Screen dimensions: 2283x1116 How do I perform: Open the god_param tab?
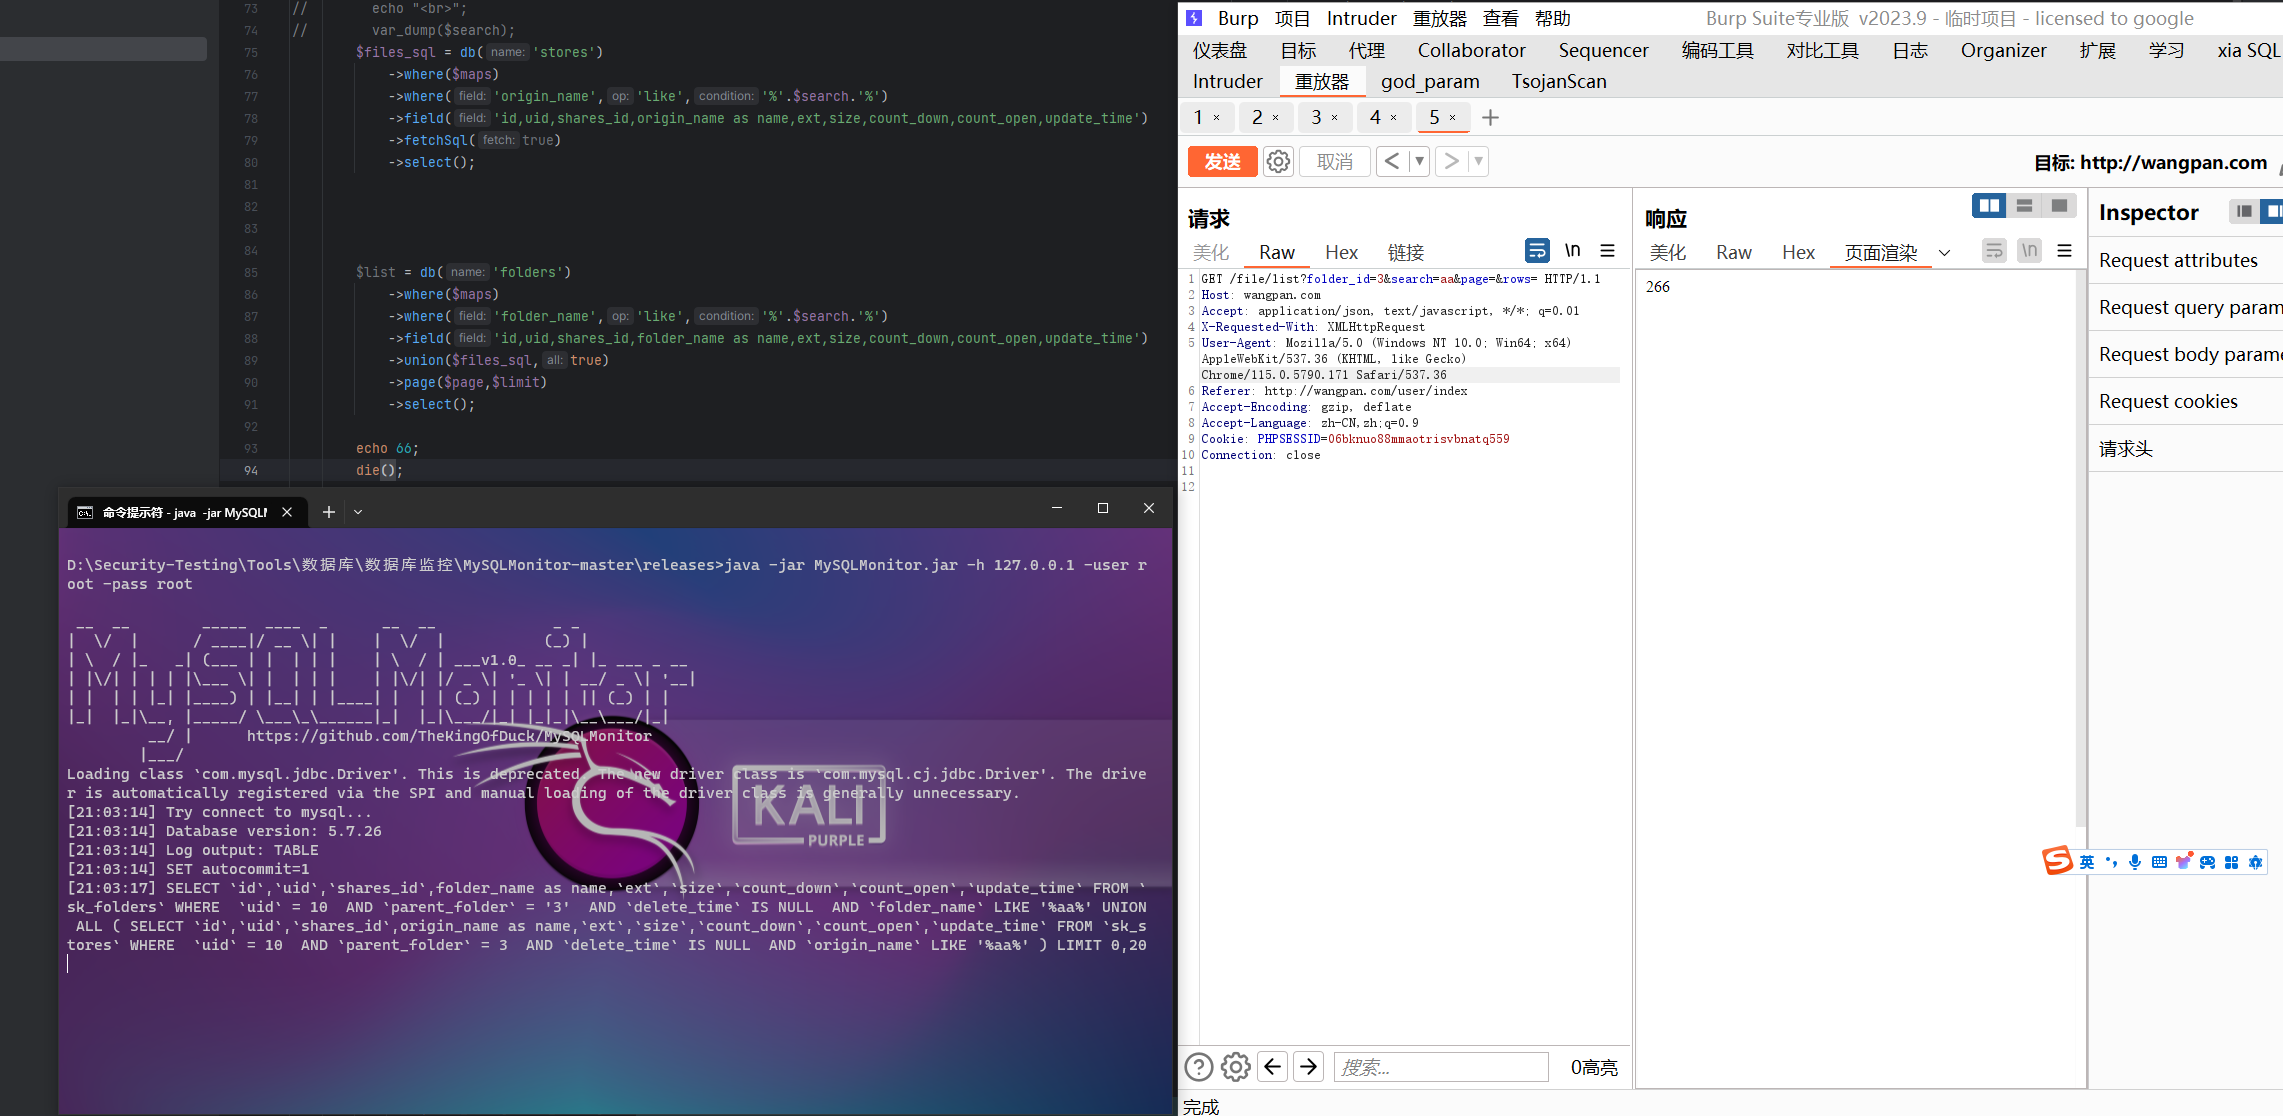pyautogui.click(x=1429, y=81)
